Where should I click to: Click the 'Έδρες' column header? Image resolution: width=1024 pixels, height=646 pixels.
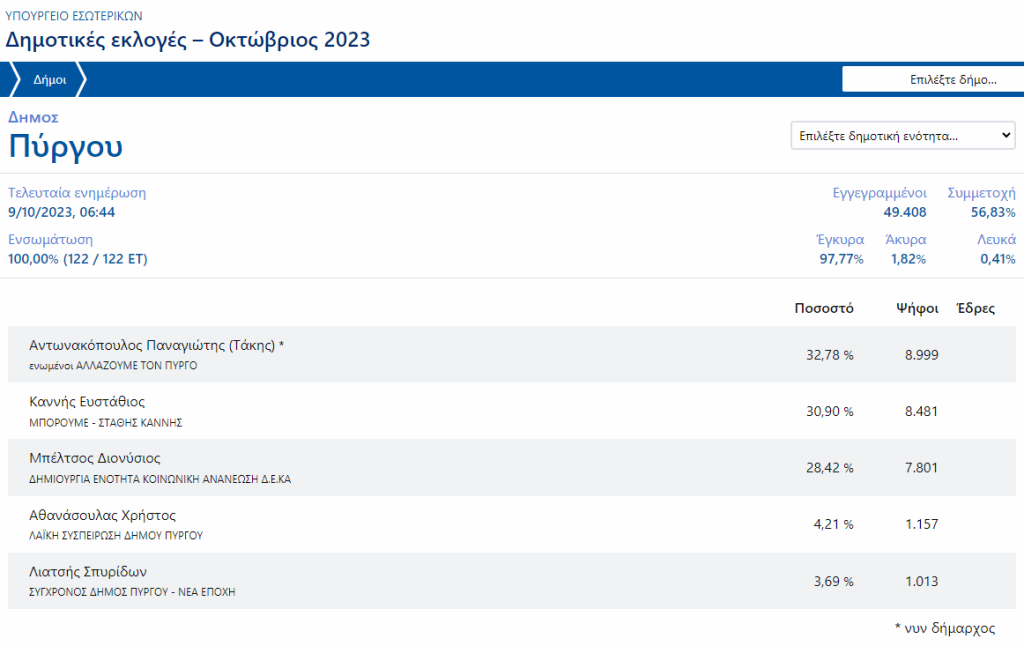975,308
